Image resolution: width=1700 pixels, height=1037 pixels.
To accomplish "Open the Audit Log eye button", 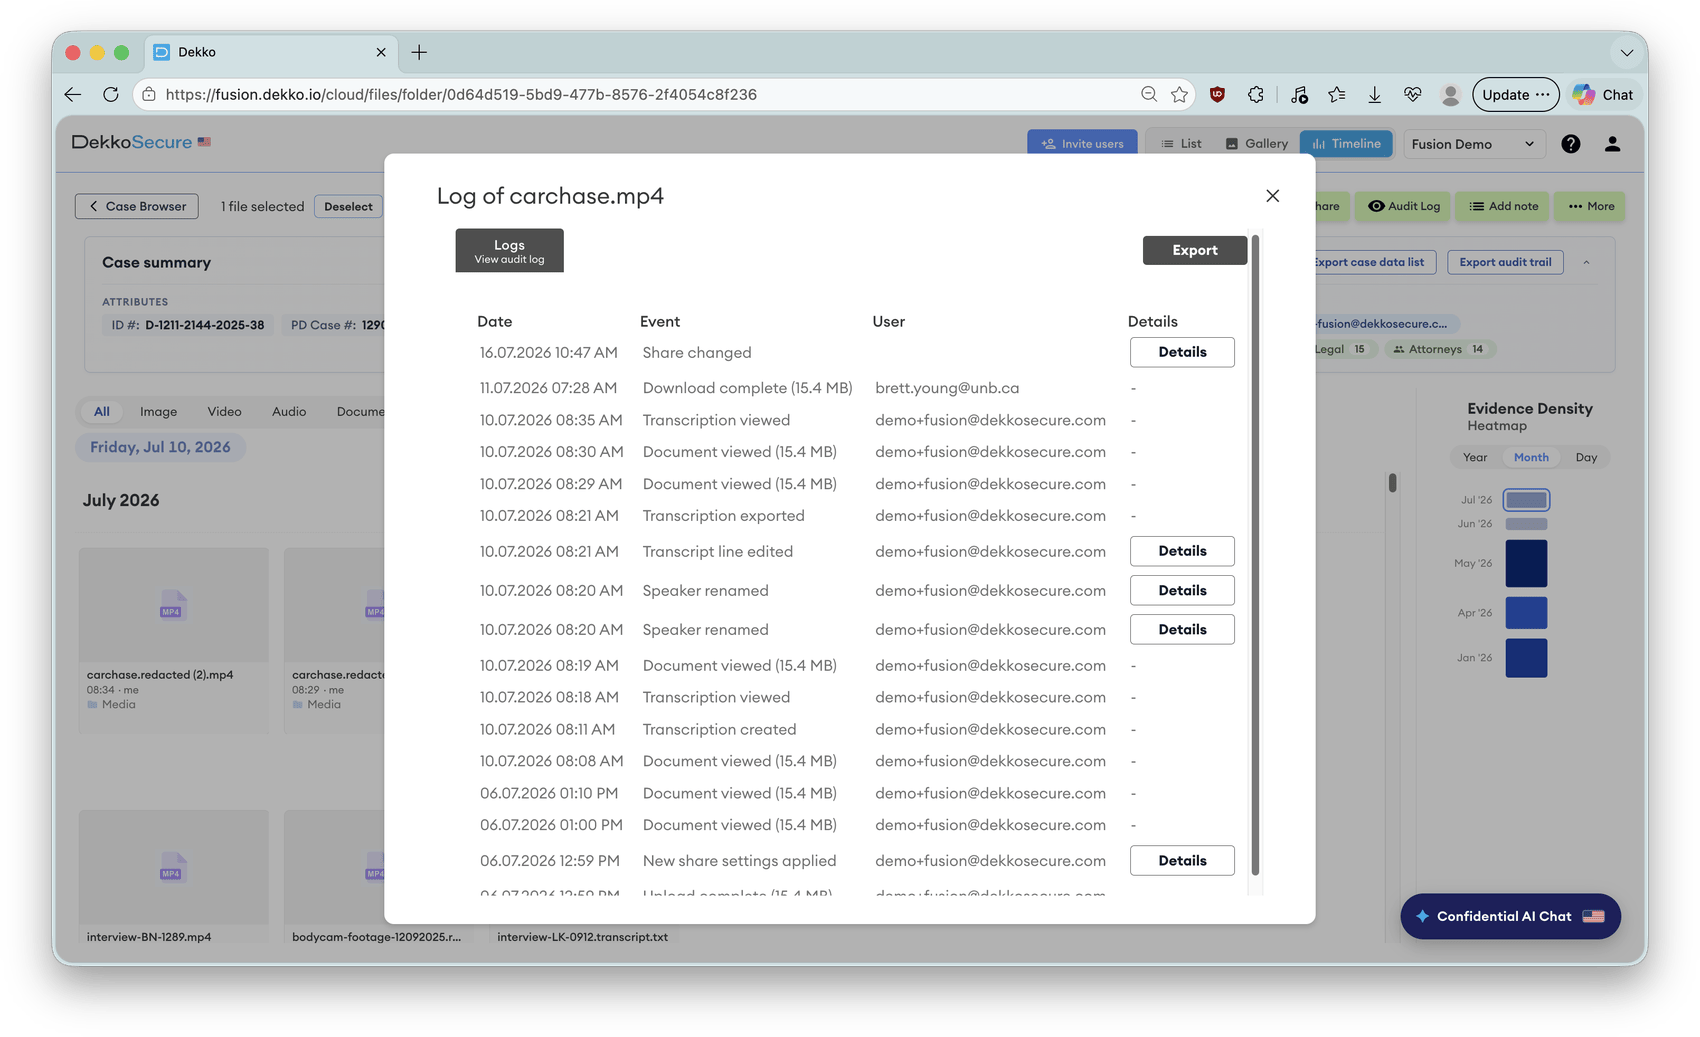I will 1404,206.
